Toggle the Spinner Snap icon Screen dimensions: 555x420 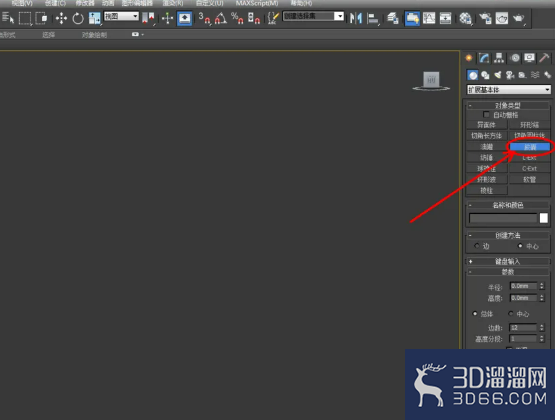(x=254, y=18)
